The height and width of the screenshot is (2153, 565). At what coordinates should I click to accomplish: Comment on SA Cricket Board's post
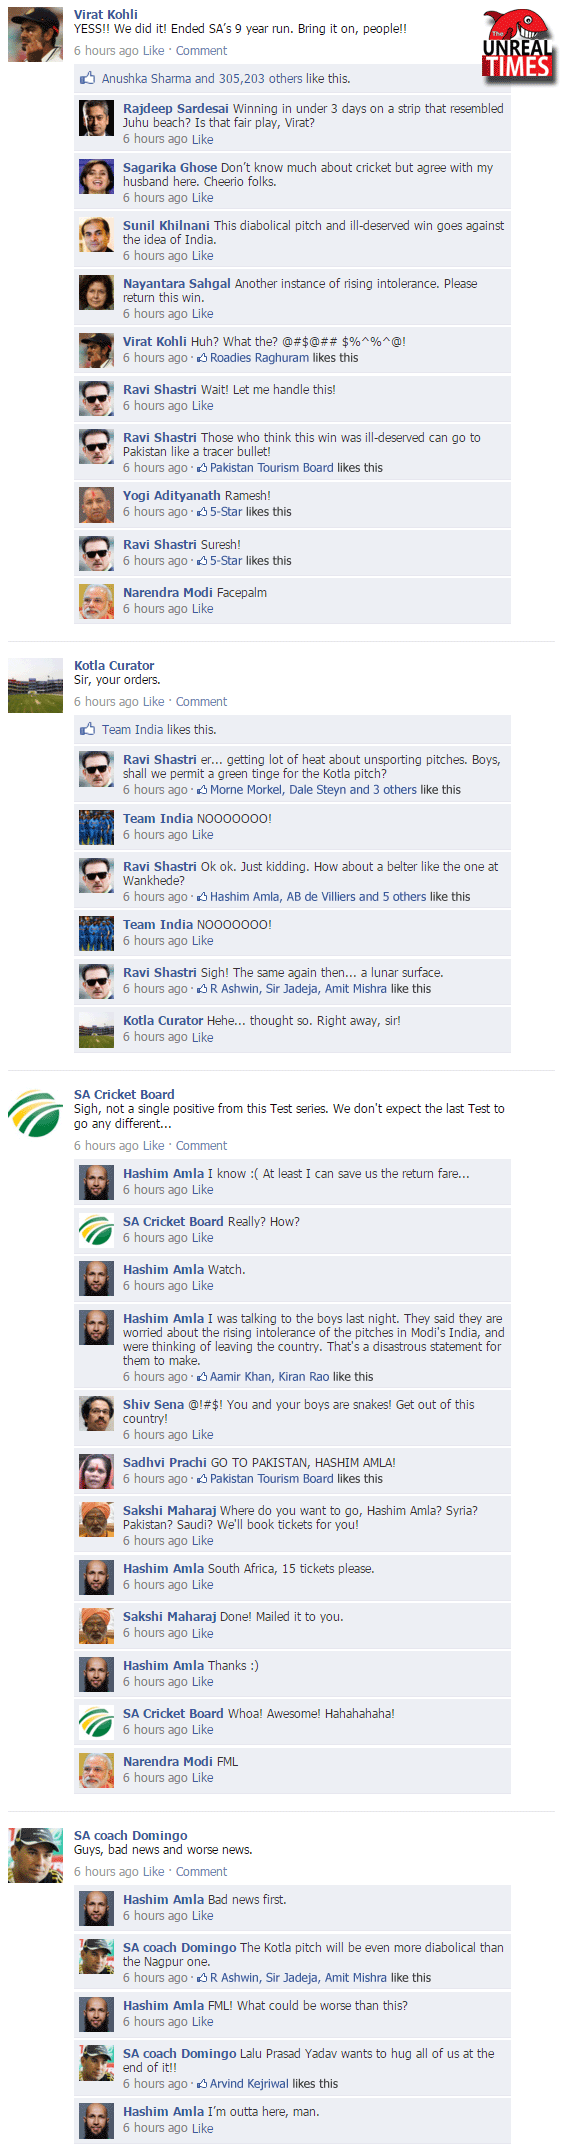(201, 1145)
